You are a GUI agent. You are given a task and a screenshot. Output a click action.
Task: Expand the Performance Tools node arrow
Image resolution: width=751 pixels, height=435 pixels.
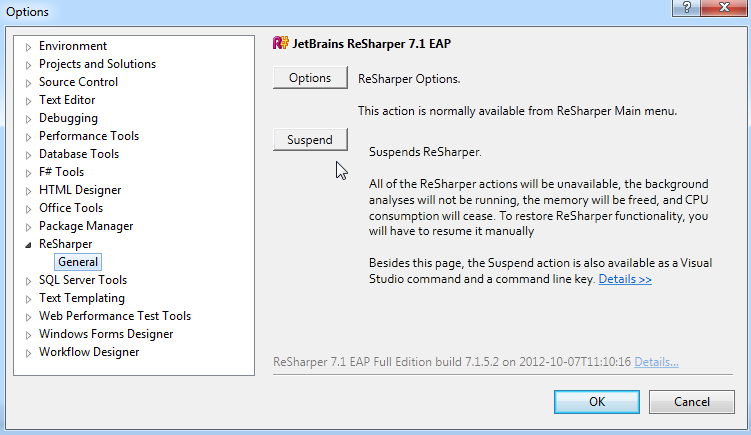pos(28,137)
